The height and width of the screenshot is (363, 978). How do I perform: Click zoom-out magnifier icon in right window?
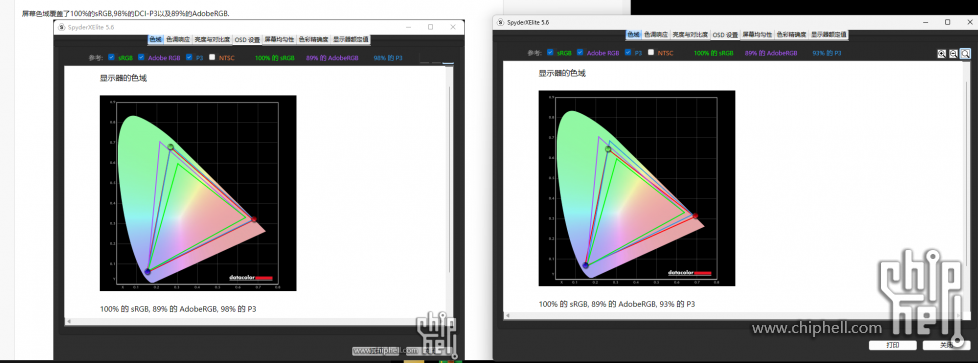click(x=953, y=54)
